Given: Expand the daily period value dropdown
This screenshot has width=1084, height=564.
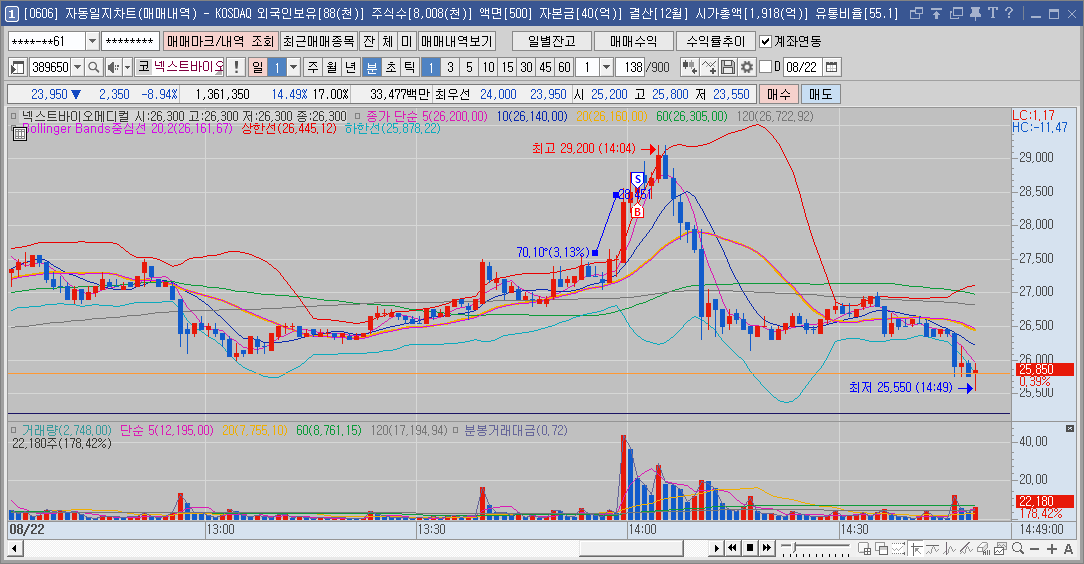Looking at the screenshot, I should (x=293, y=67).
